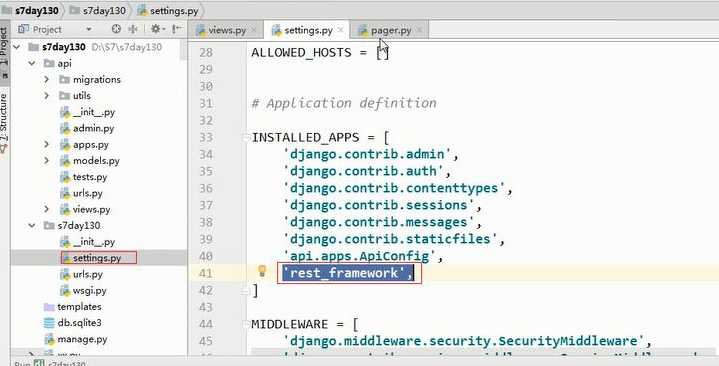Select the templates folder
719x366 pixels.
(x=79, y=306)
